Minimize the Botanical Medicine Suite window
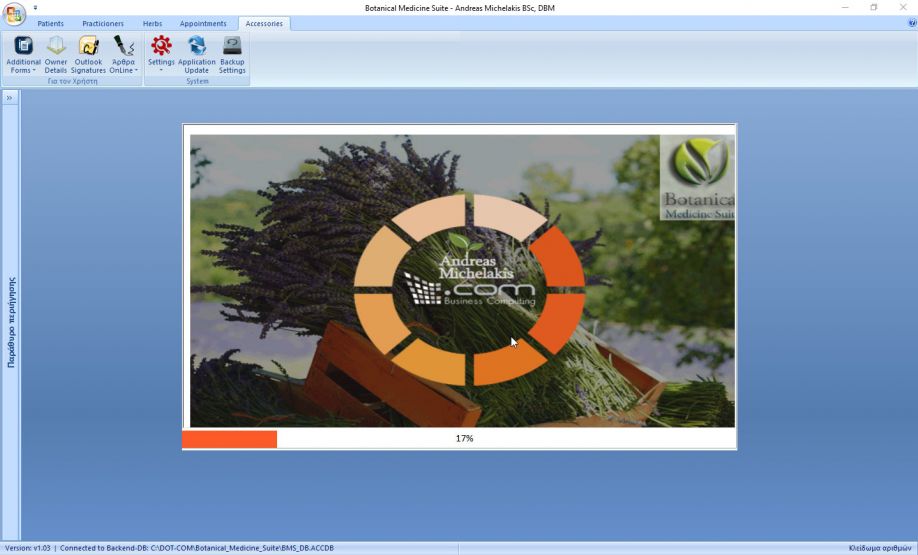This screenshot has width=918, height=555. pyautogui.click(x=845, y=8)
